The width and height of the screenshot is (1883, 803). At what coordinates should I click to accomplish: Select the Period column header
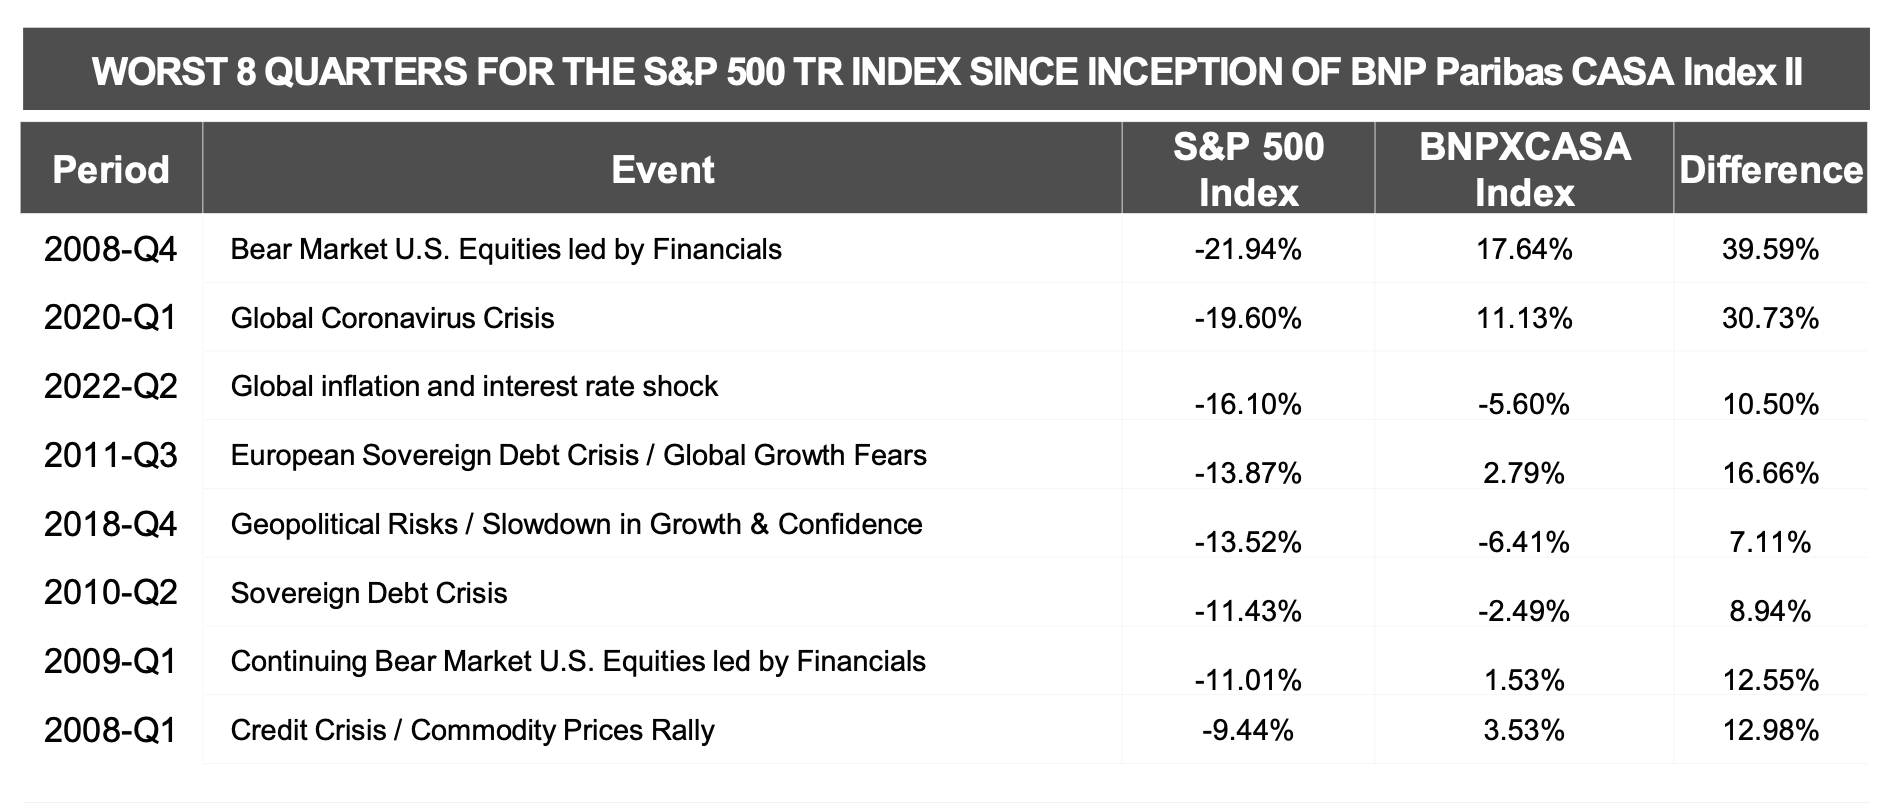point(111,169)
